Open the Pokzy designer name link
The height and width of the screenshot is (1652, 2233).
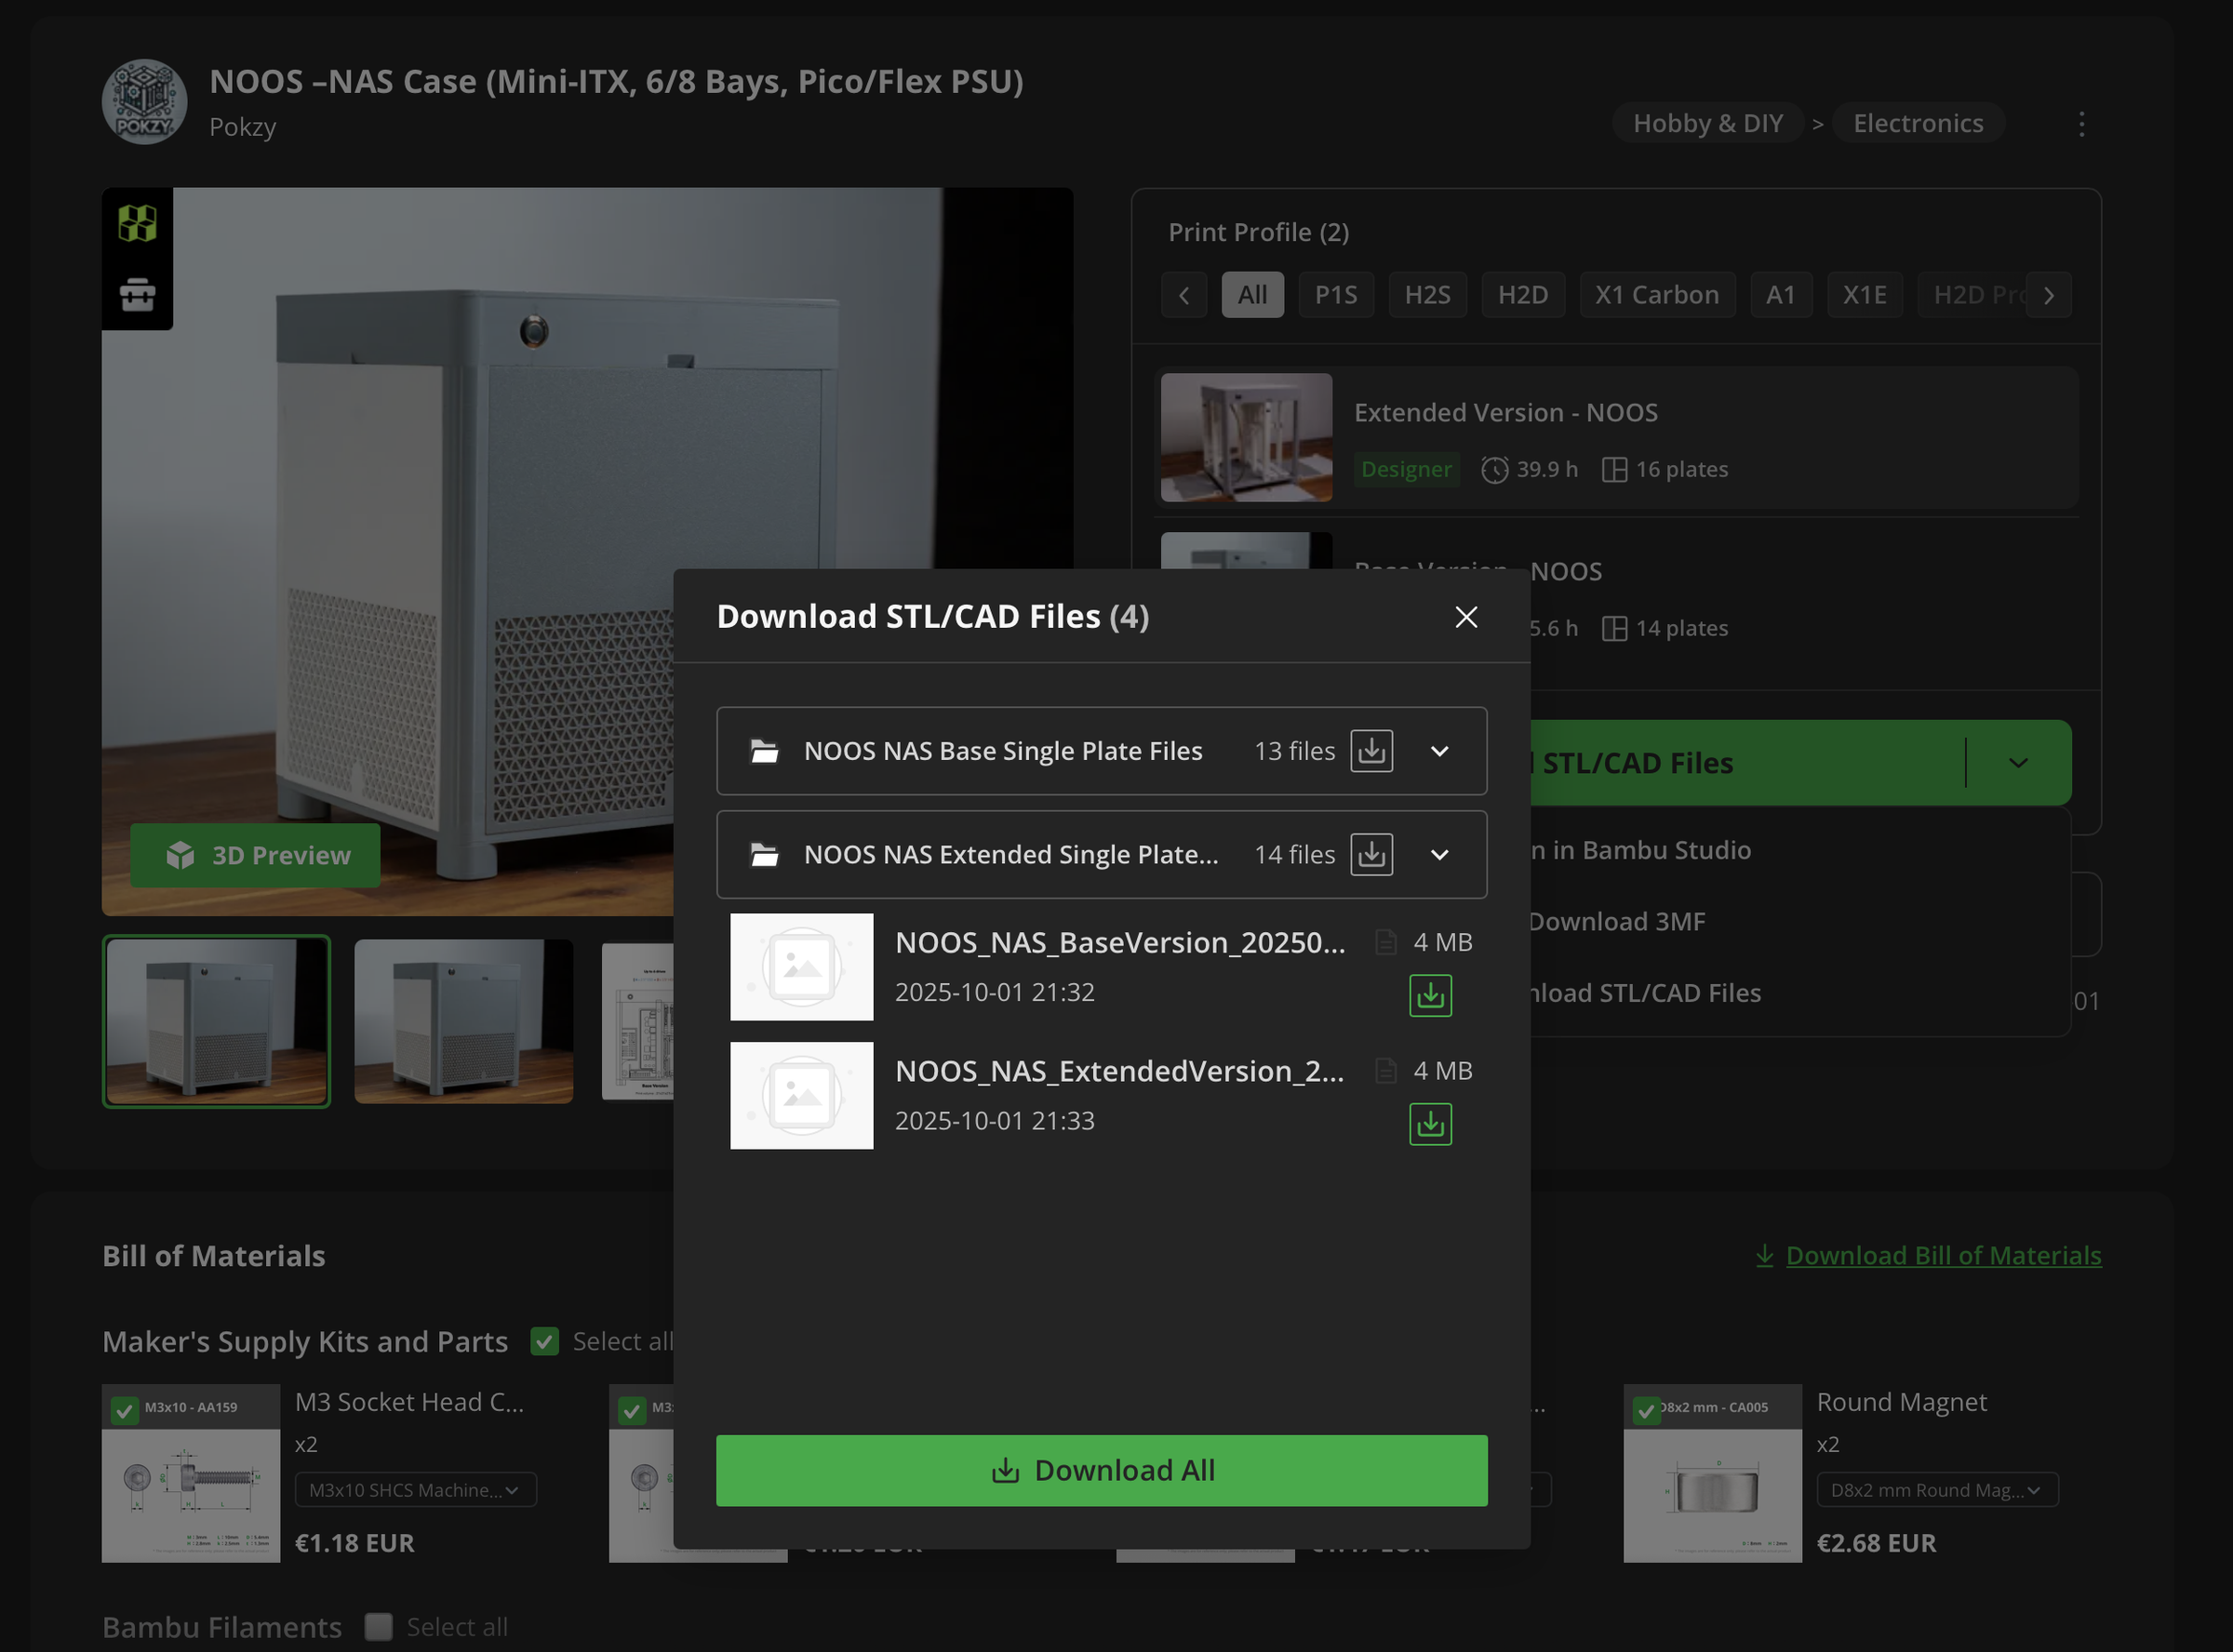[242, 127]
